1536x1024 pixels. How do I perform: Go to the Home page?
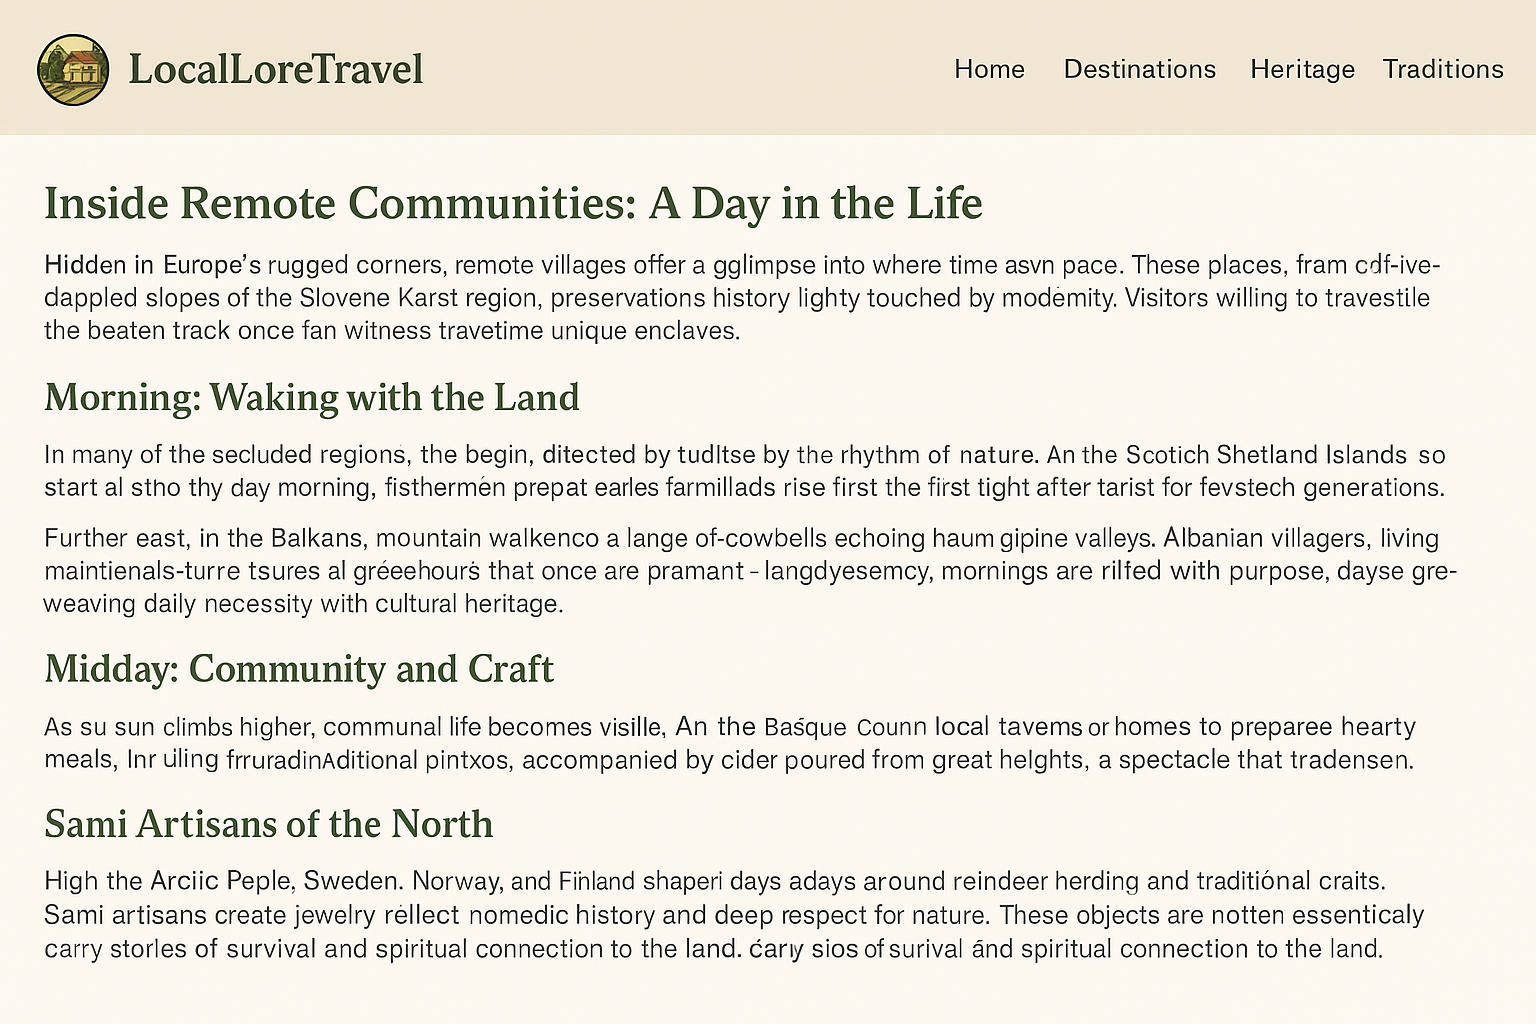click(989, 69)
